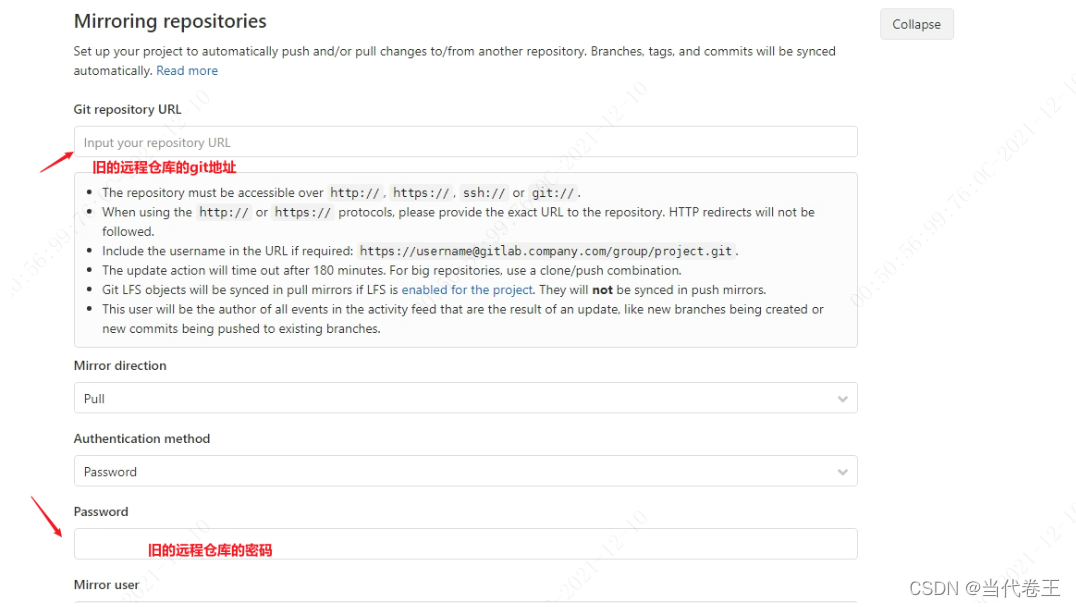Click the Git repository URL label
1076x607 pixels.
pyautogui.click(x=128, y=109)
